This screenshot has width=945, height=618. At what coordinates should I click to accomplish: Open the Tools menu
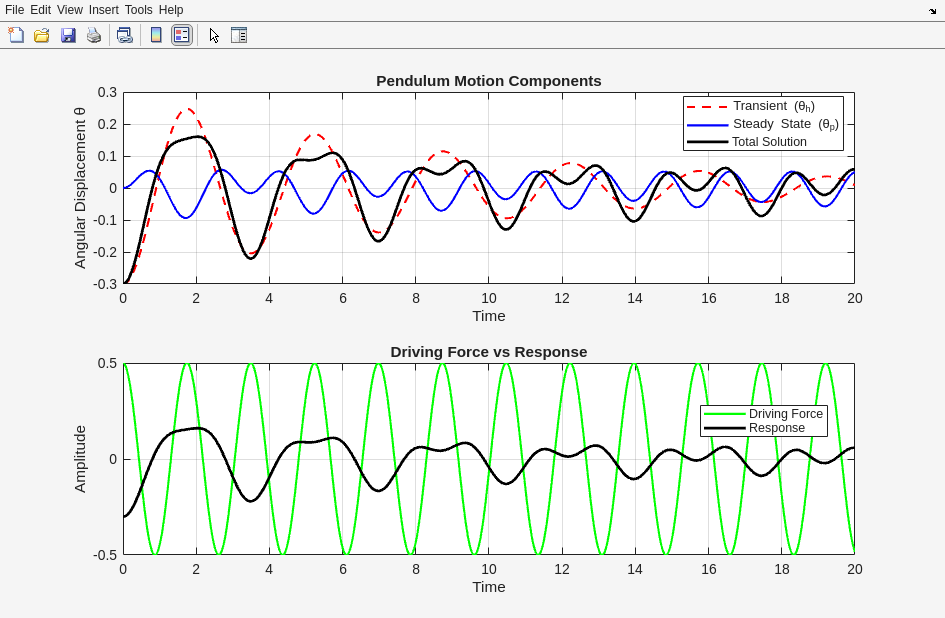pyautogui.click(x=139, y=10)
